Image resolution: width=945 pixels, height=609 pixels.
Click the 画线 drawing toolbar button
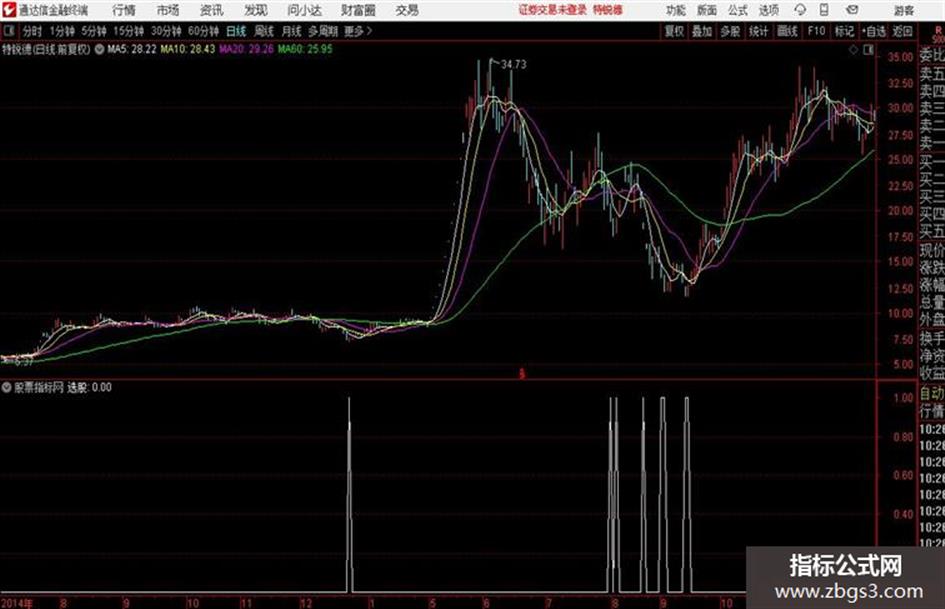[787, 31]
